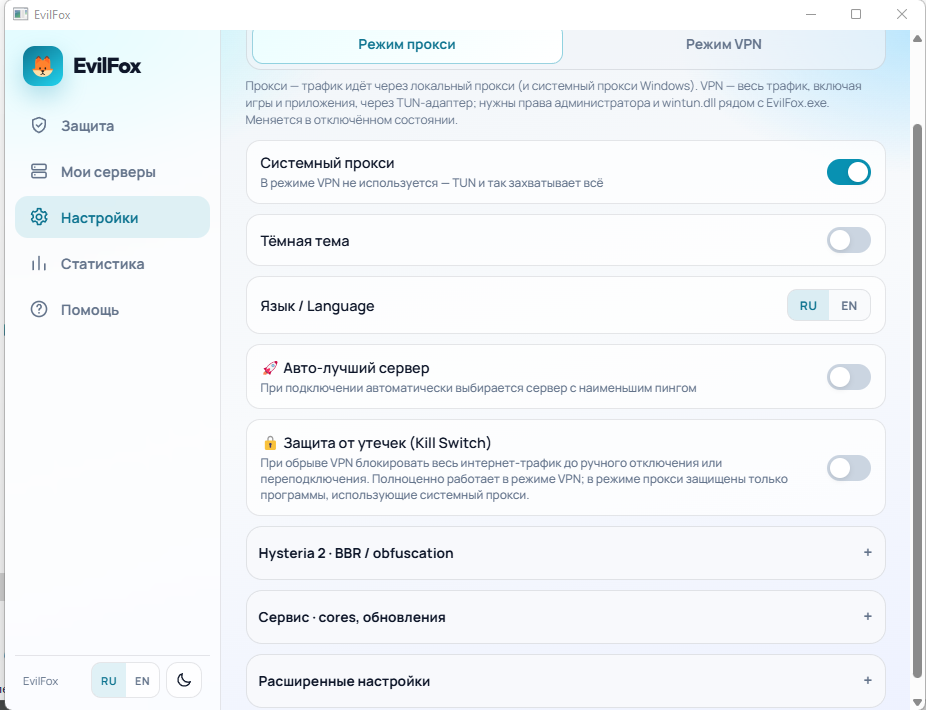Expand Сервис · cores, обновления plus sign
Image resolution: width=926 pixels, height=710 pixels.
tap(868, 616)
